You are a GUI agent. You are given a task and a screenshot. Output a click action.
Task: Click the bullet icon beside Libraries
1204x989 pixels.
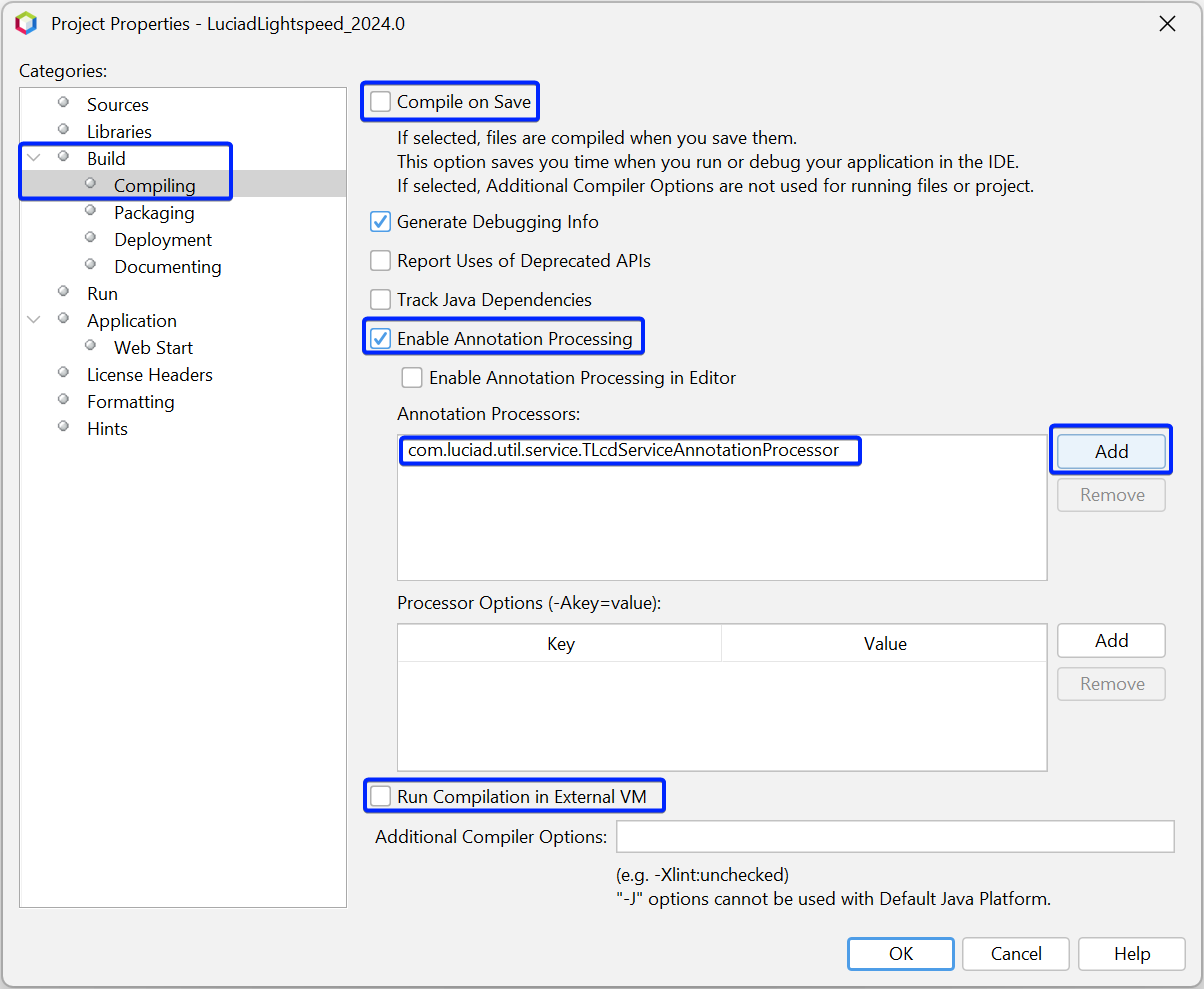click(64, 129)
